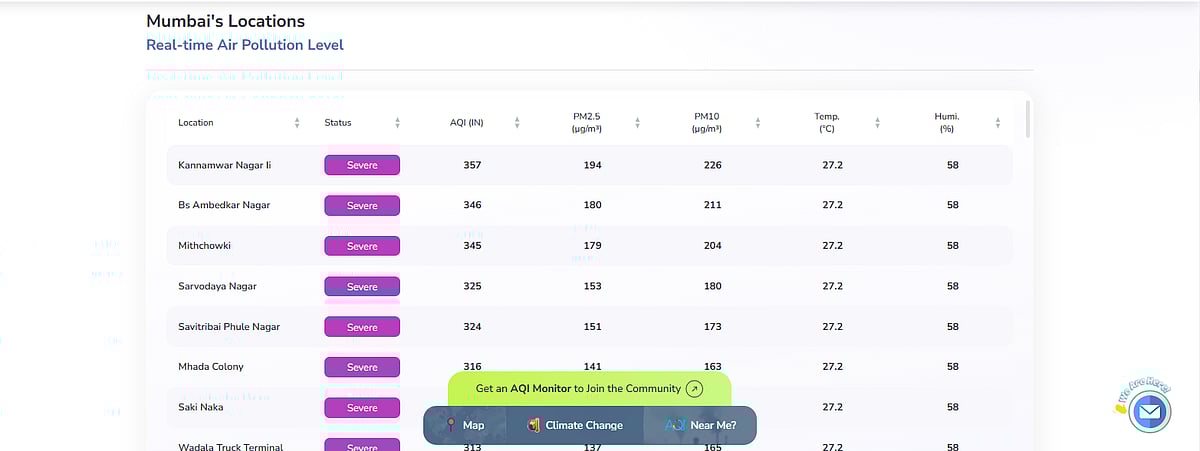The image size is (1200, 451).
Task: Sort by AQI (IN) column arrows
Action: (517, 123)
